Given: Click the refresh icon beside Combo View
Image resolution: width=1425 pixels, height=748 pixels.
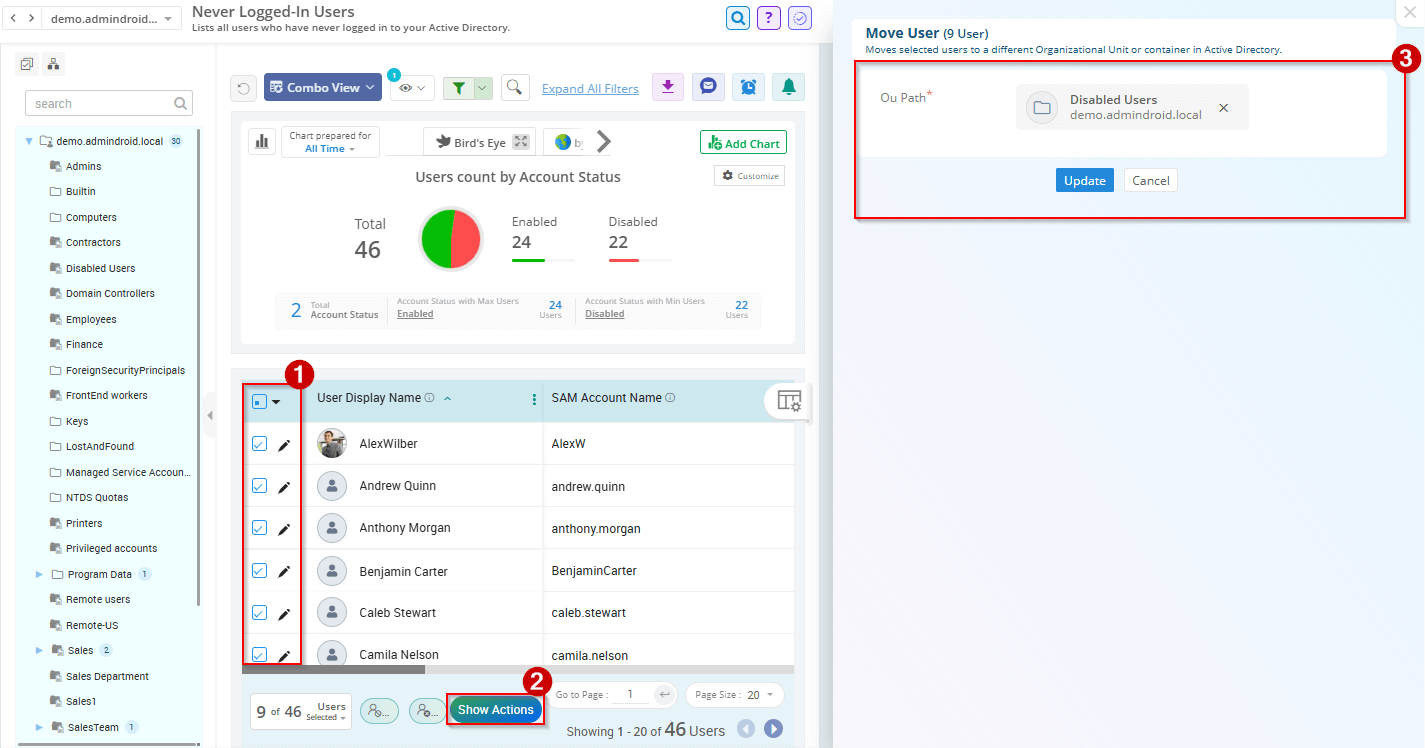Looking at the screenshot, I should (243, 88).
